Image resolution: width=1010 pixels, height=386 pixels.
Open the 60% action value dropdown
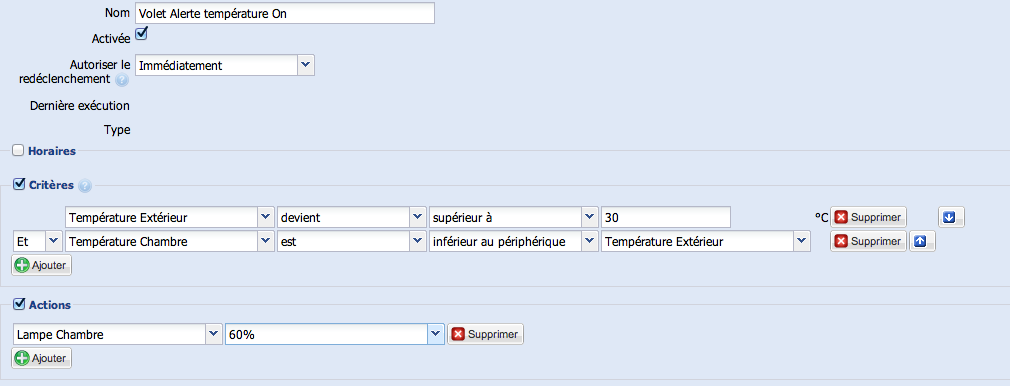pyautogui.click(x=334, y=334)
